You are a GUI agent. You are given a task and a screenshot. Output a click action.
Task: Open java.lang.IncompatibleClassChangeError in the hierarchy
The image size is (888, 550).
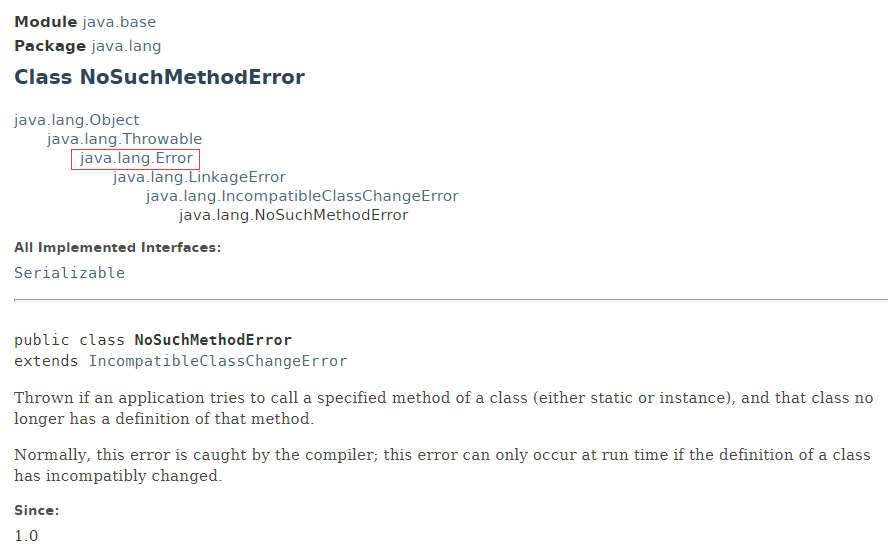(302, 196)
